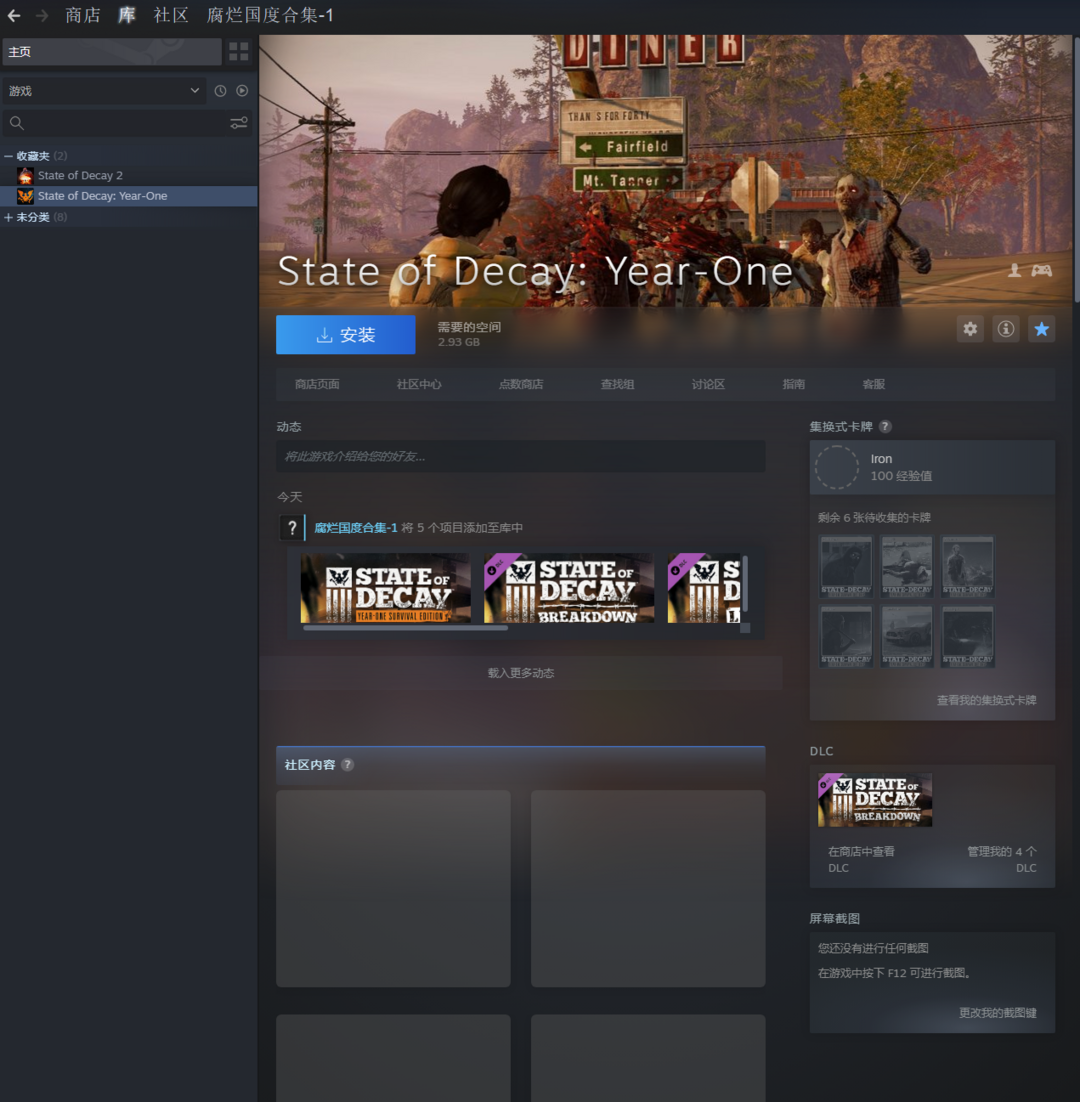Open the 库 menu

(x=126, y=15)
